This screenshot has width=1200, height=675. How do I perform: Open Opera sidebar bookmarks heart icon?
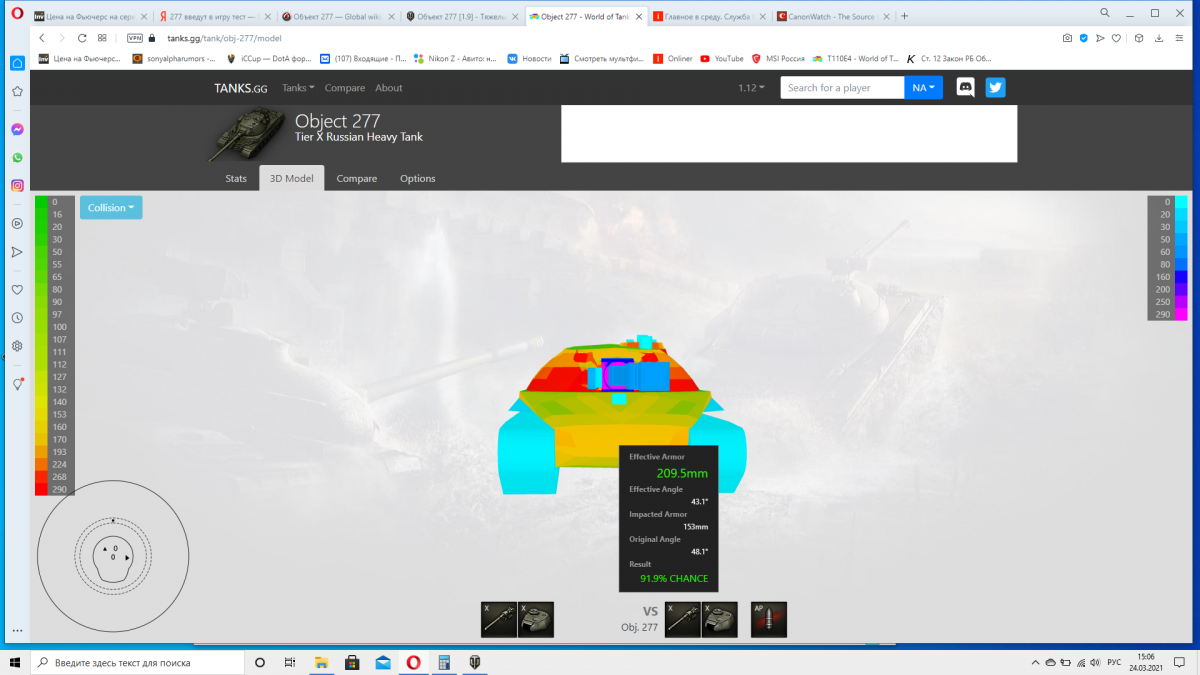coord(17,290)
